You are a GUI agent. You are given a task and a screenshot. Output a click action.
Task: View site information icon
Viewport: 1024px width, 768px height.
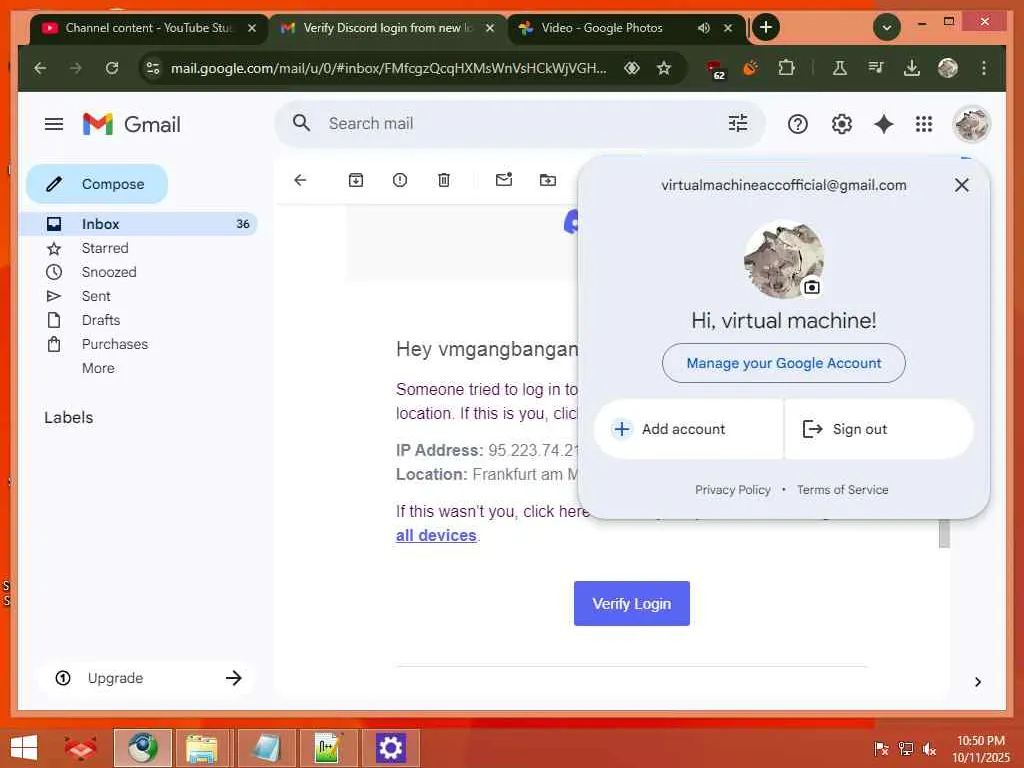(153, 68)
